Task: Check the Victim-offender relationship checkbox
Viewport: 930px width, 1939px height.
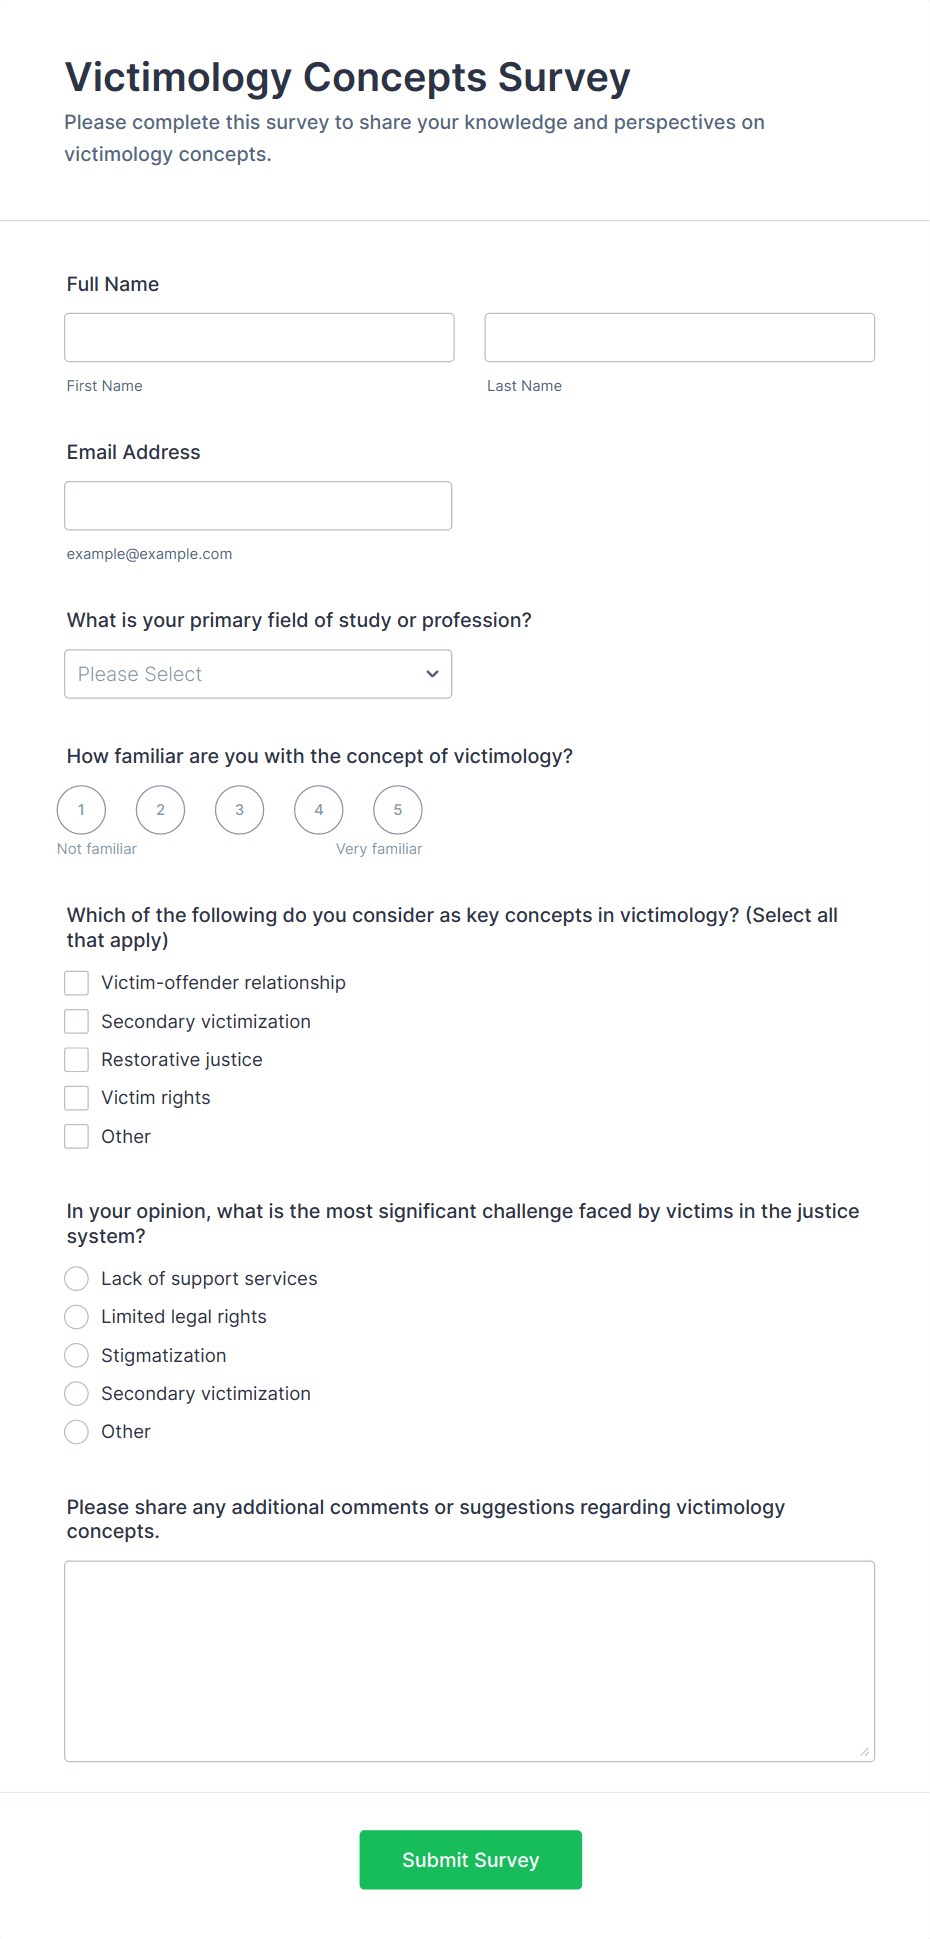Action: (76, 982)
